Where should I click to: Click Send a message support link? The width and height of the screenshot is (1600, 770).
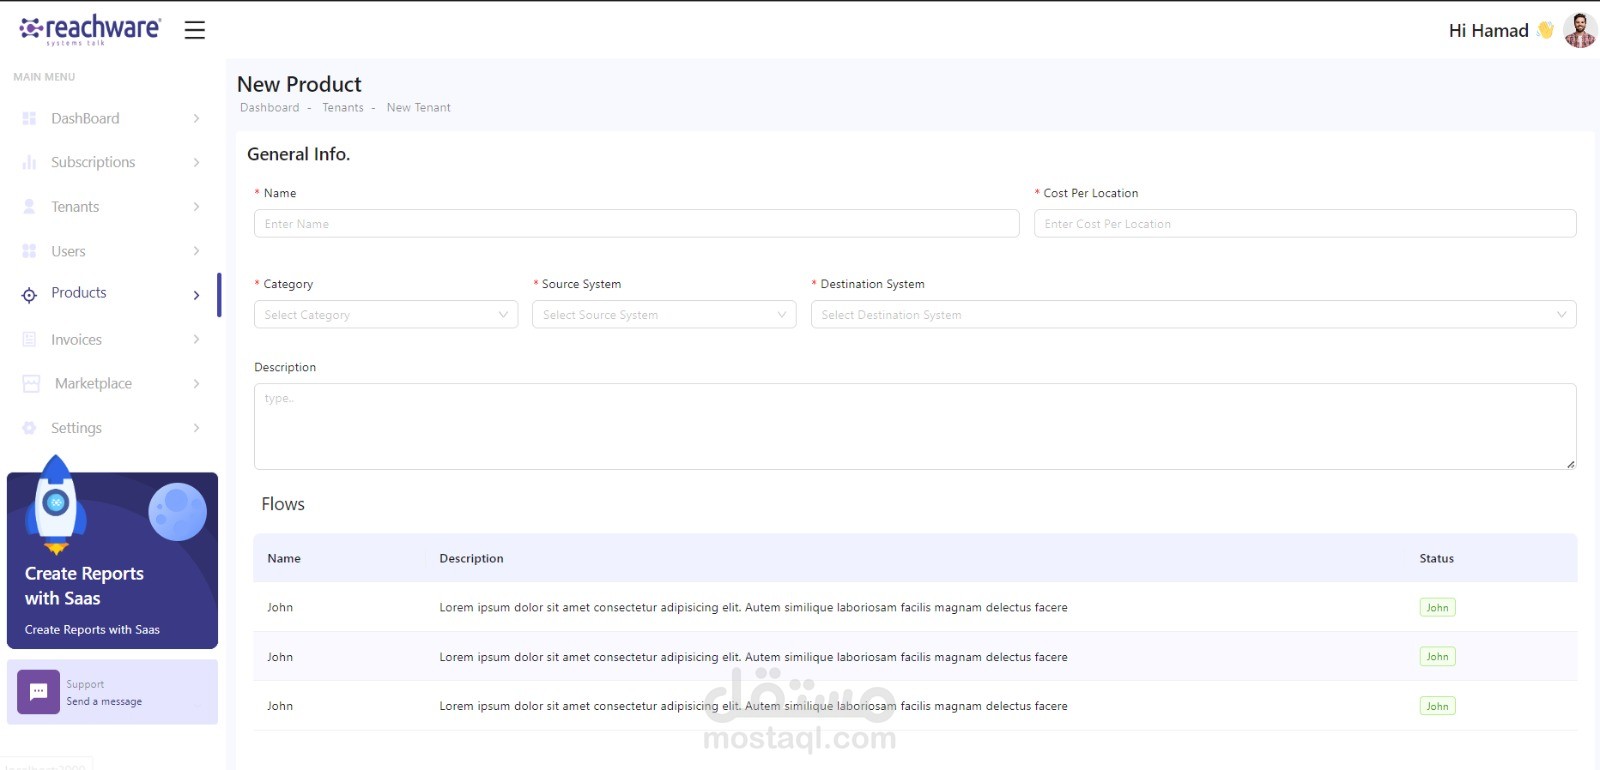[104, 702]
